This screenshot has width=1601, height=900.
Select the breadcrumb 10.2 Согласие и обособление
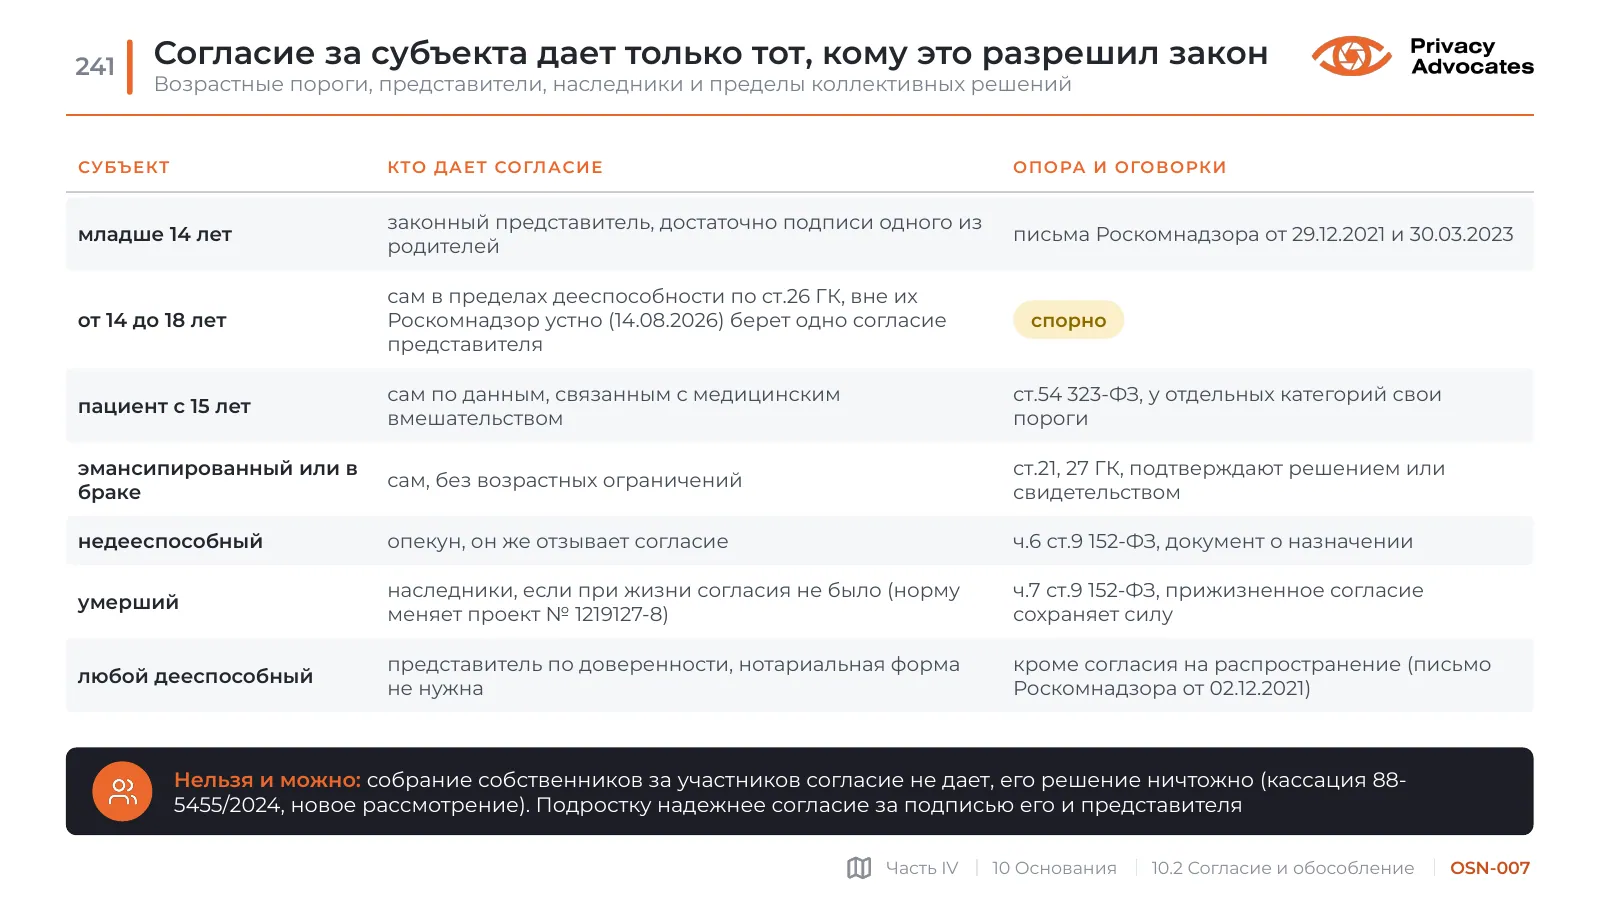1283,868
